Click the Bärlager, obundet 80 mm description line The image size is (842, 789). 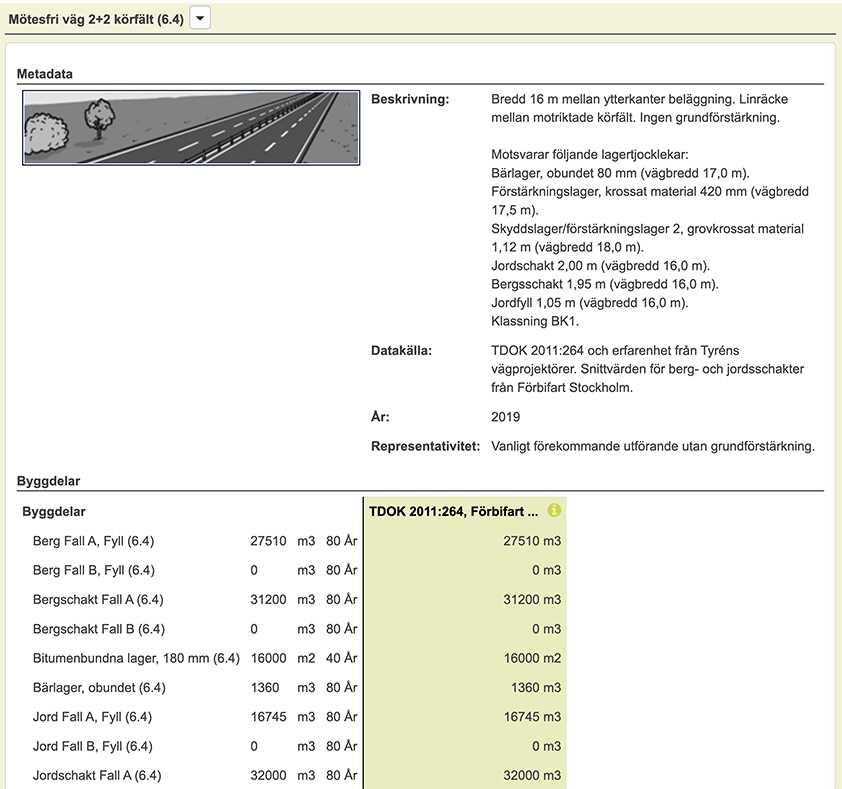click(620, 173)
